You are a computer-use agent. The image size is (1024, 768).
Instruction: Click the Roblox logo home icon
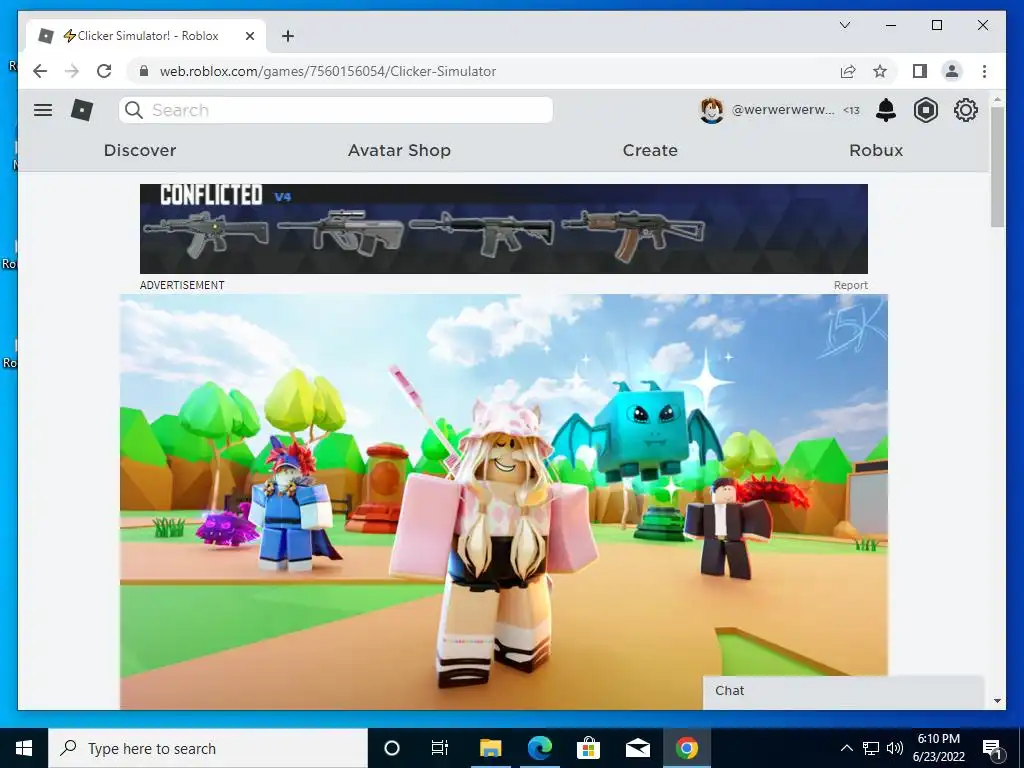[82, 110]
